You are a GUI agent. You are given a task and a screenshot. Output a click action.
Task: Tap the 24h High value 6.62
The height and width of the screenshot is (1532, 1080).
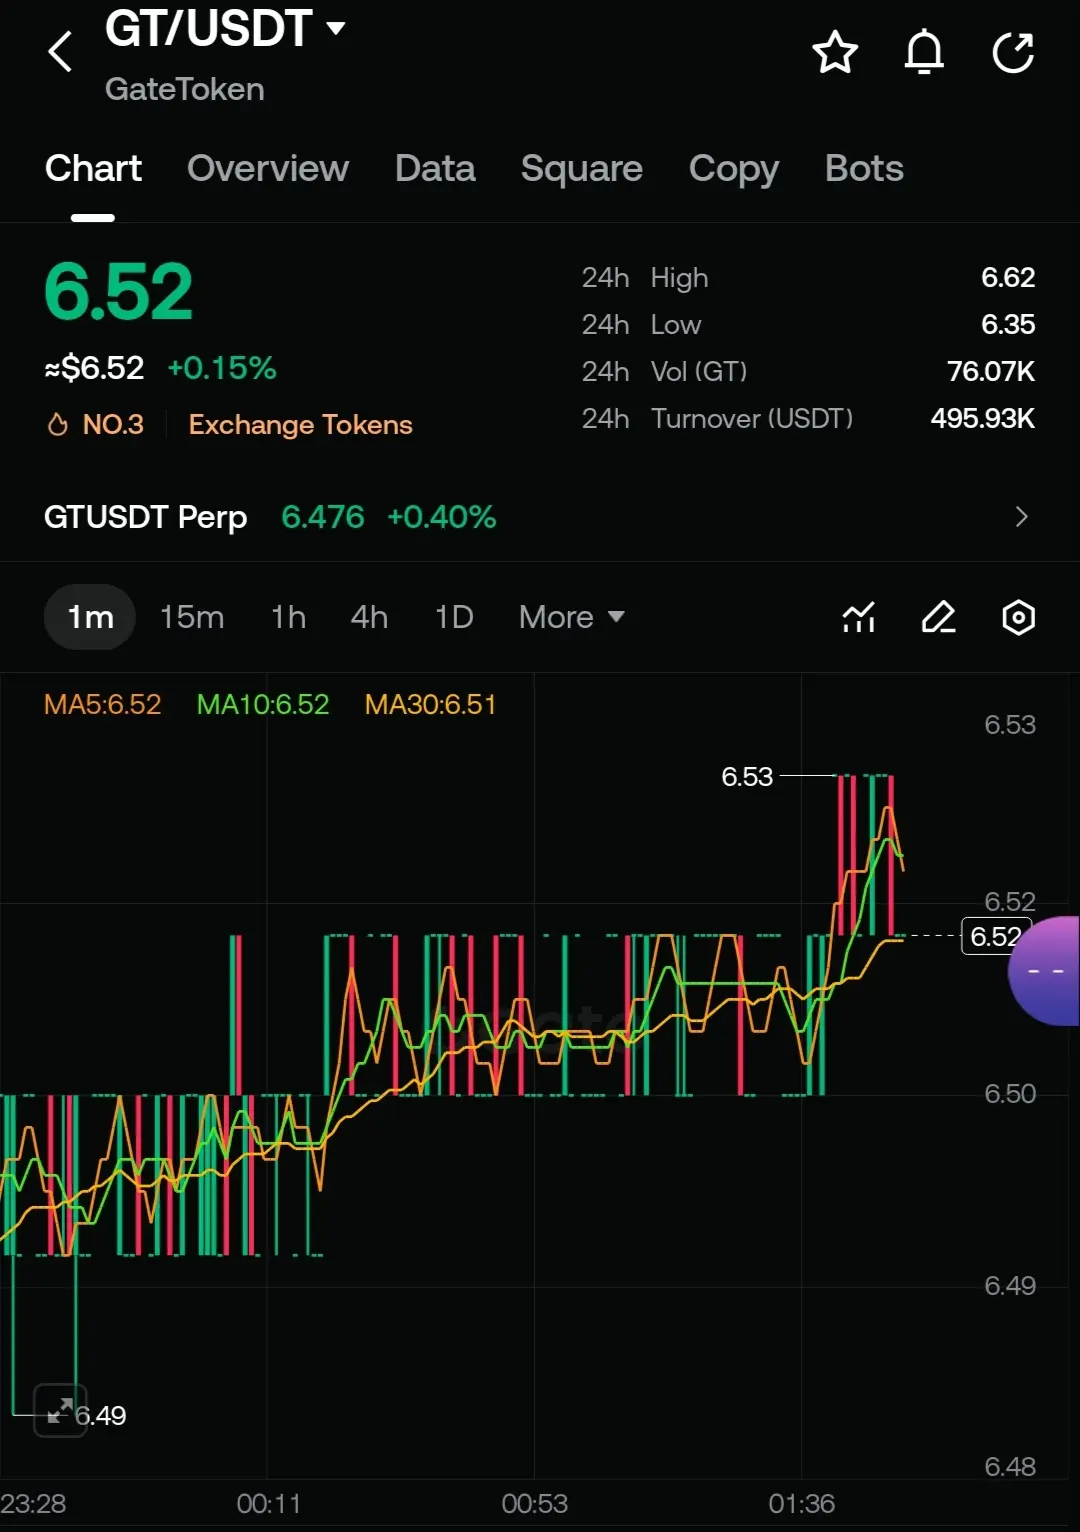1008,277
